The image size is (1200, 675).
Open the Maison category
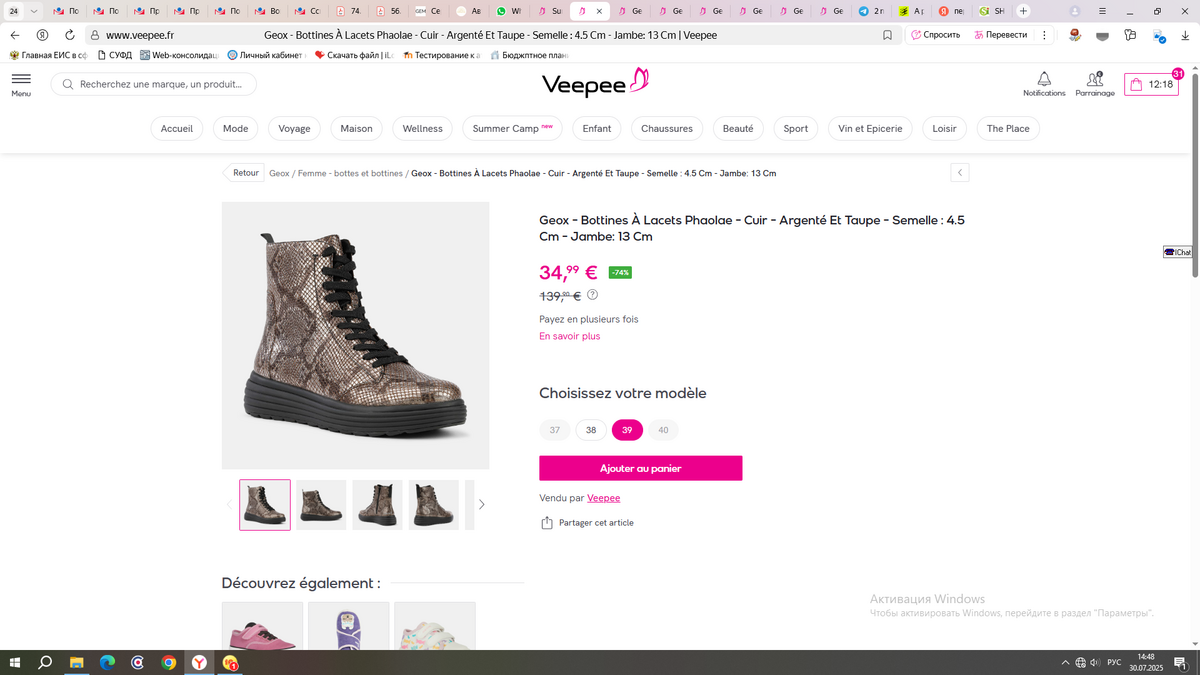(356, 128)
